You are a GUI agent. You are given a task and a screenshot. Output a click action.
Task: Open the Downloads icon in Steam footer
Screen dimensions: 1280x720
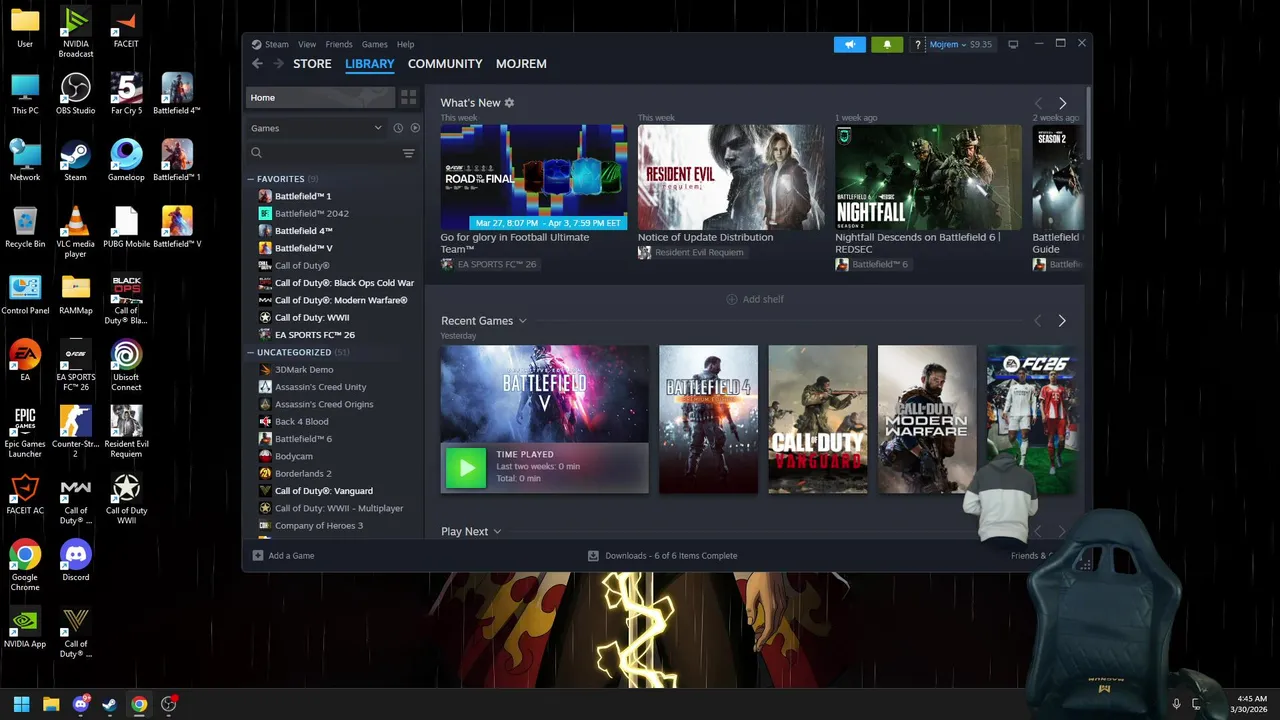click(x=593, y=556)
